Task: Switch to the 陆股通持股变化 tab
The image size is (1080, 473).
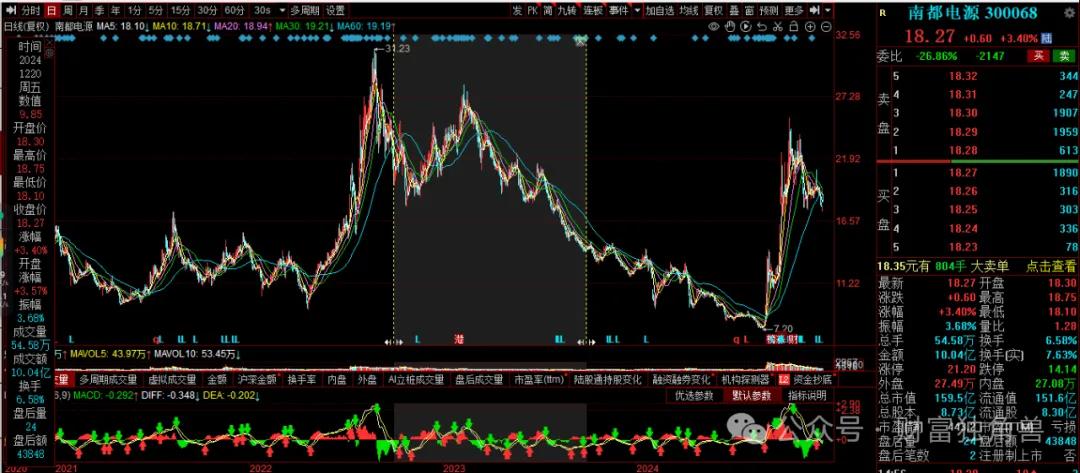Action: pyautogui.click(x=607, y=379)
